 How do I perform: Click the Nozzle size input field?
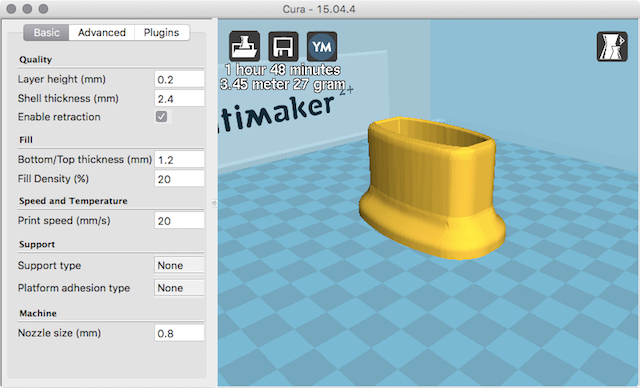[x=179, y=333]
